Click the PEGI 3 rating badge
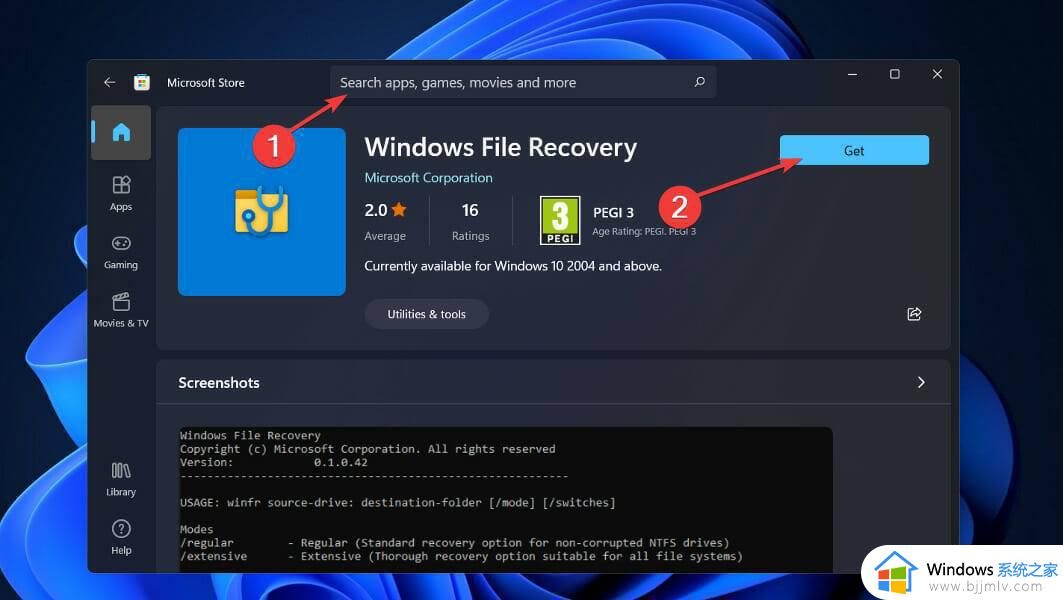 point(560,220)
